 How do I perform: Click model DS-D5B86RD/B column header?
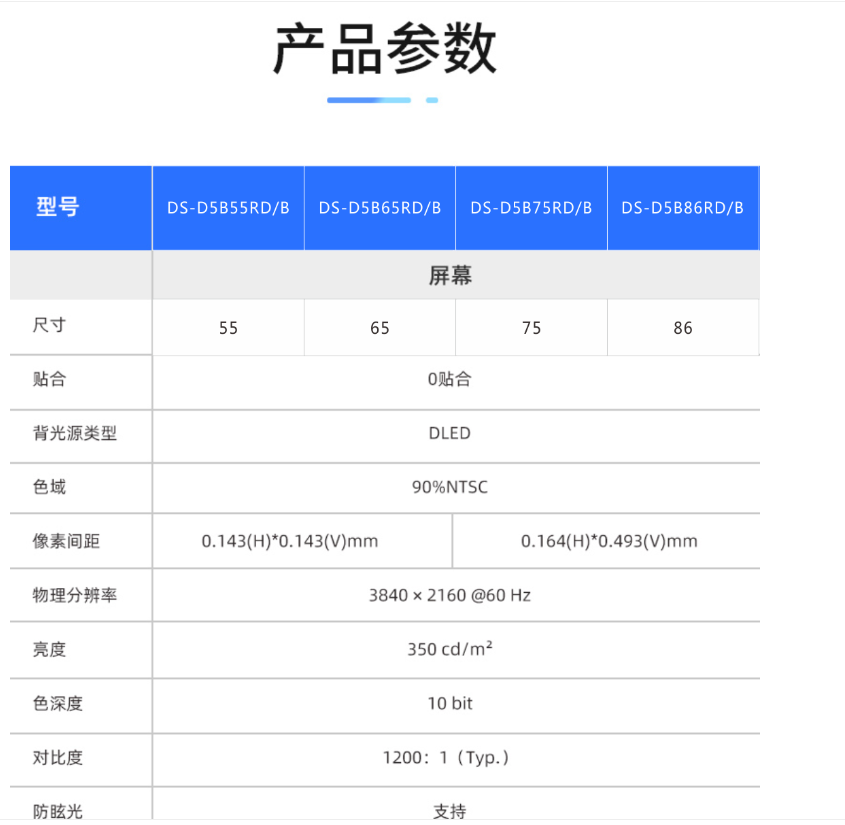(683, 208)
